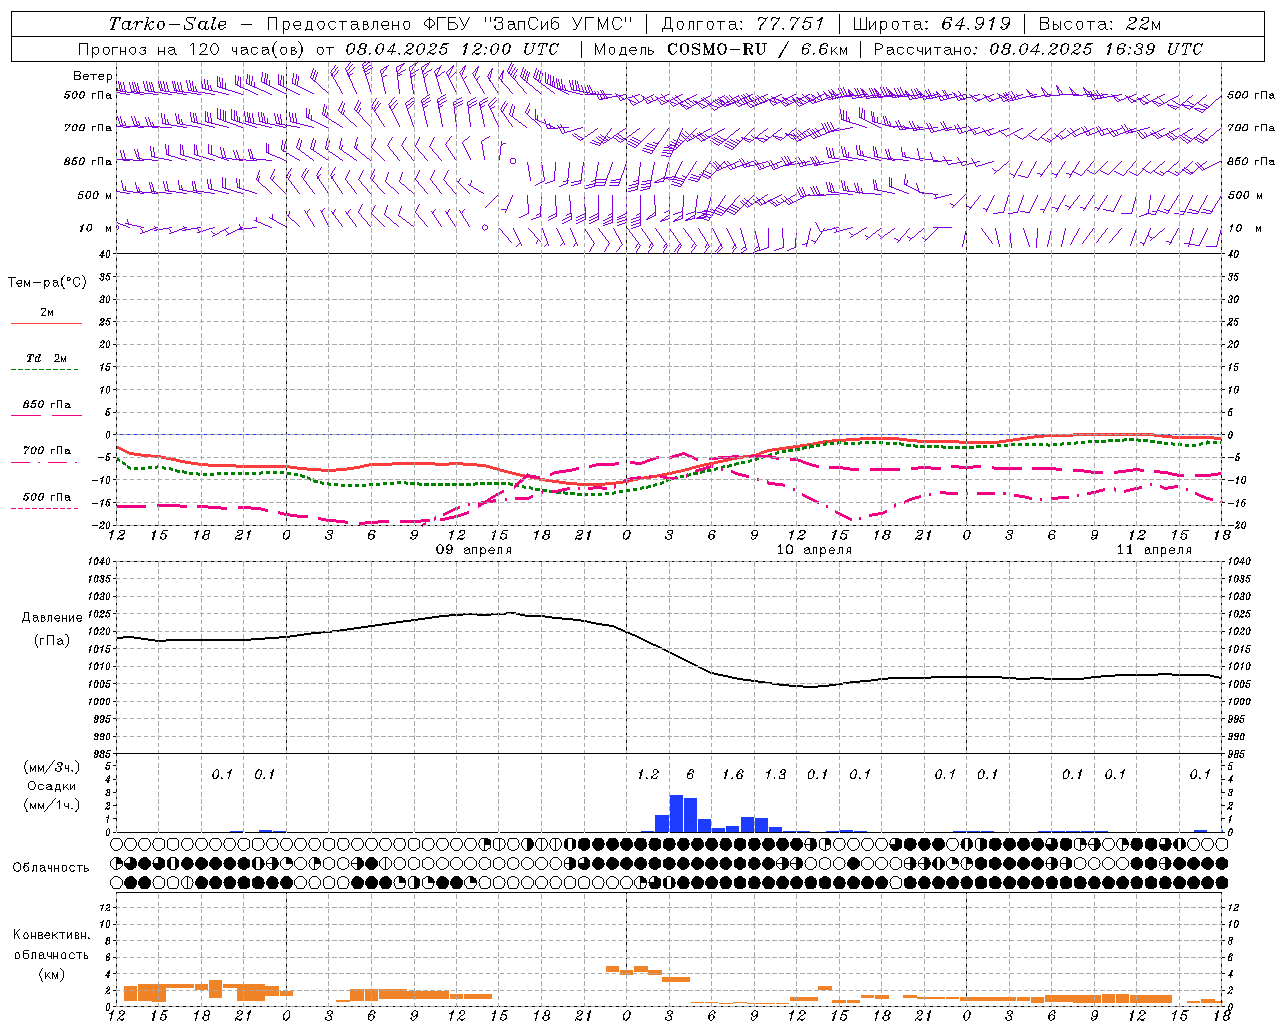
Task: Click the "Осадки" precipitation panel label
Action: pos(51,786)
